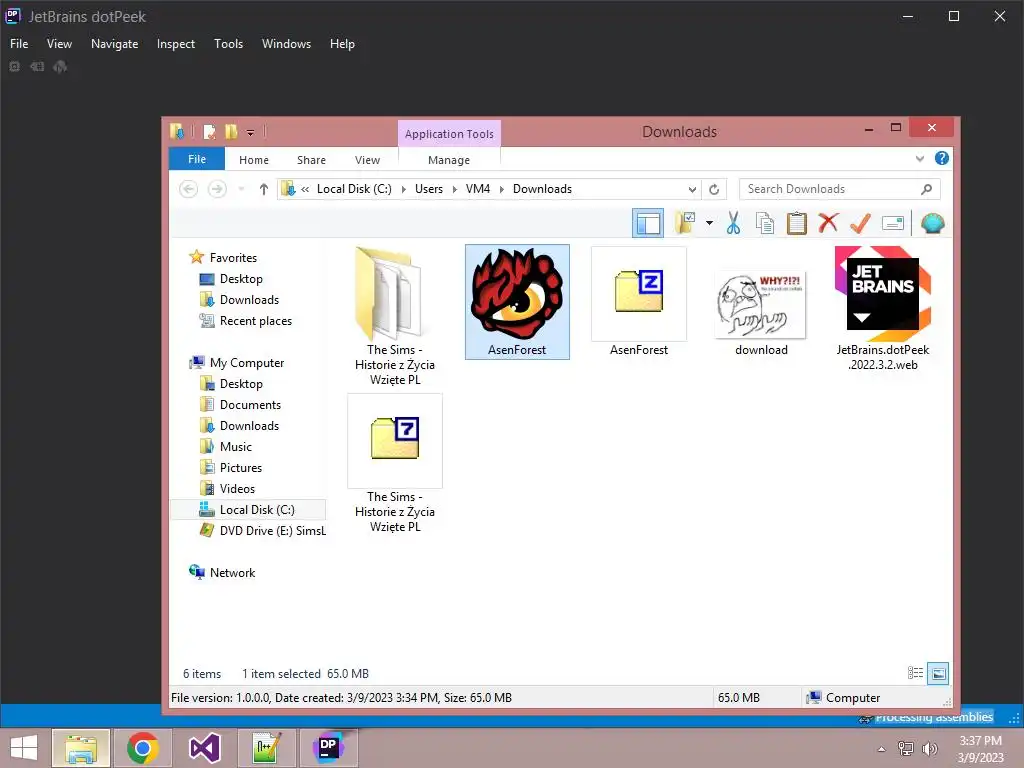Select Music under My Computer

pyautogui.click(x=236, y=447)
